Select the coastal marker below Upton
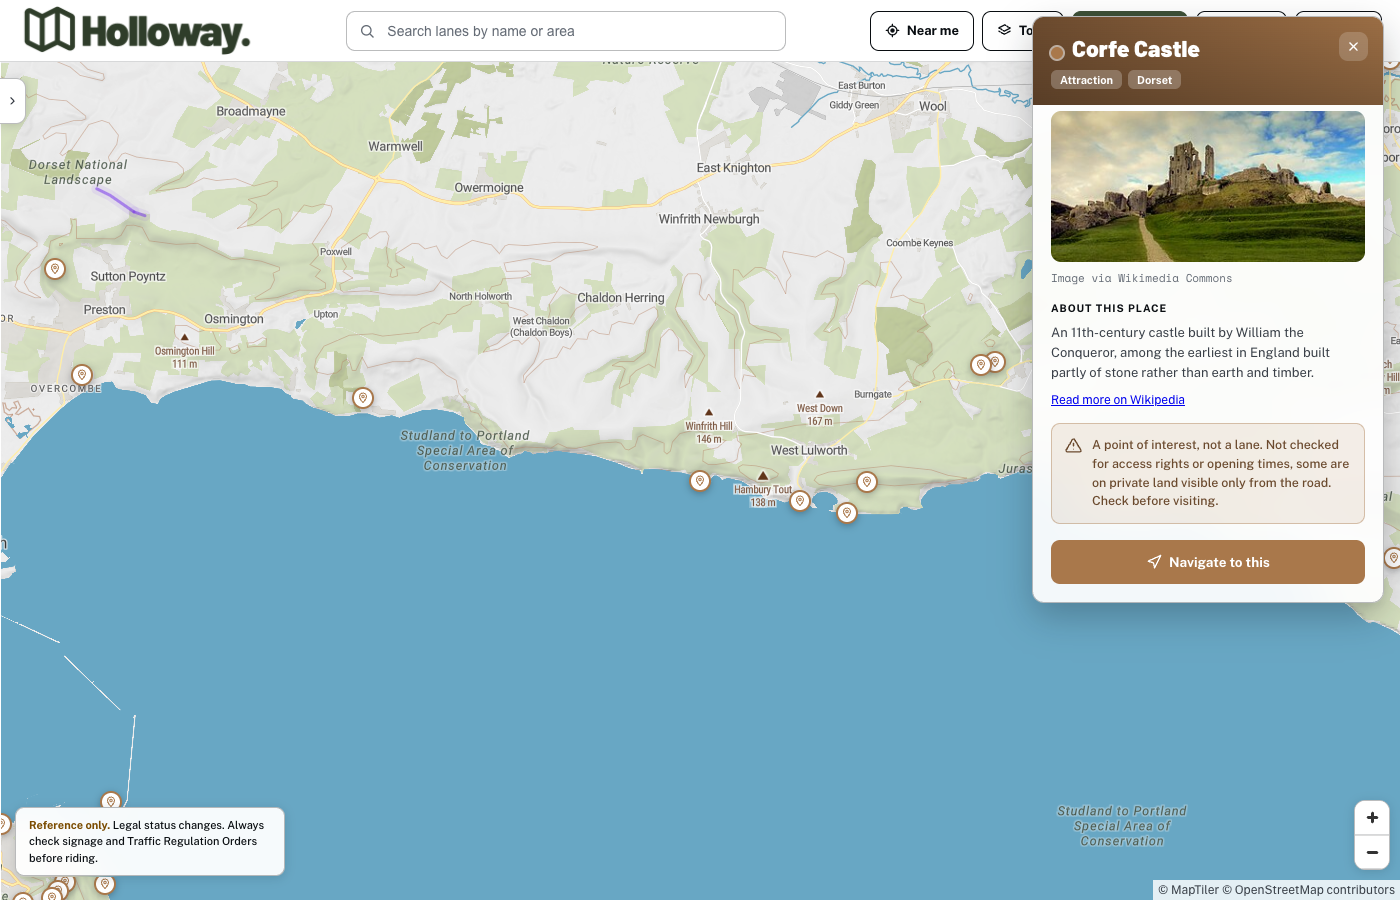1400x900 pixels. pos(363,398)
